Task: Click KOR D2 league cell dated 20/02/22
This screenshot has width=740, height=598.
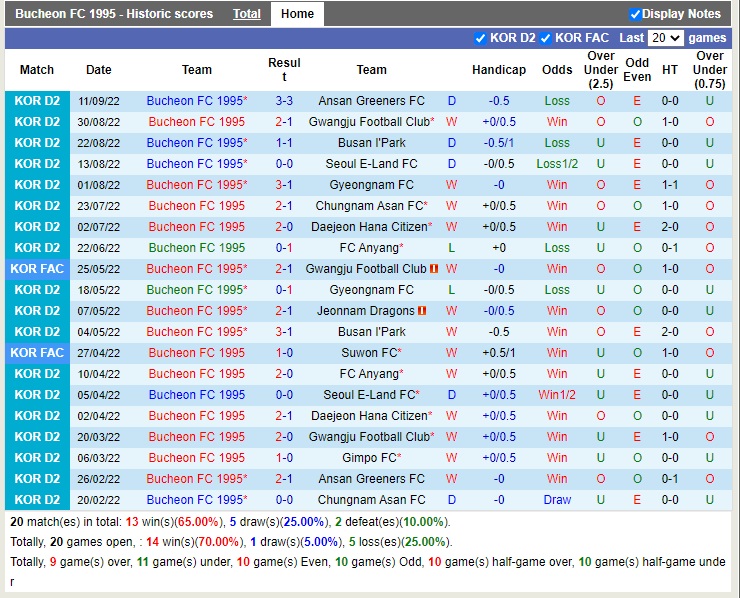Action: [37, 500]
